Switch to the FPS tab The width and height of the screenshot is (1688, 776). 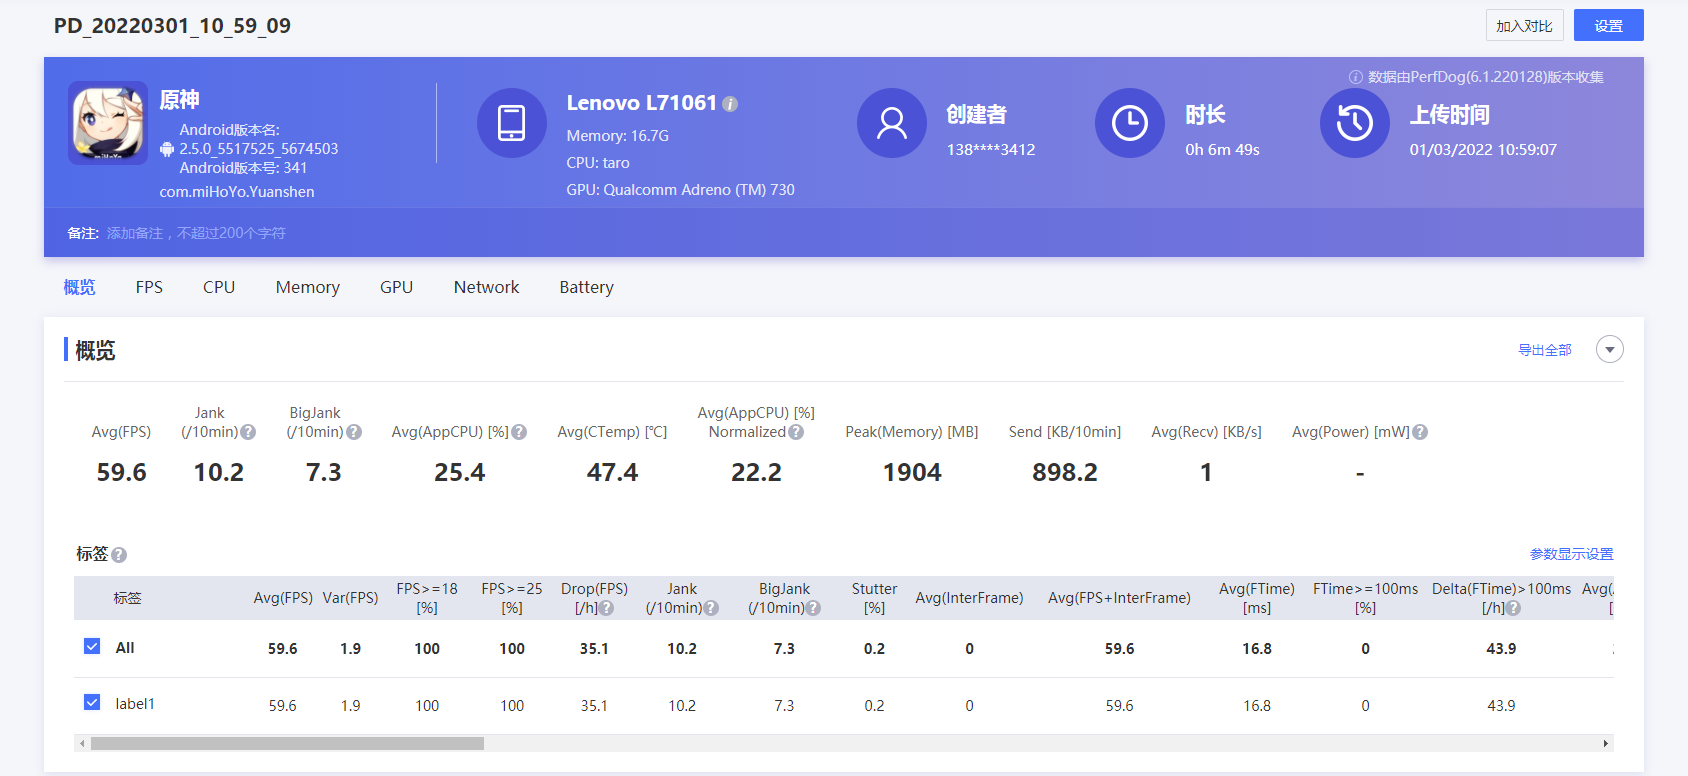[x=149, y=287]
